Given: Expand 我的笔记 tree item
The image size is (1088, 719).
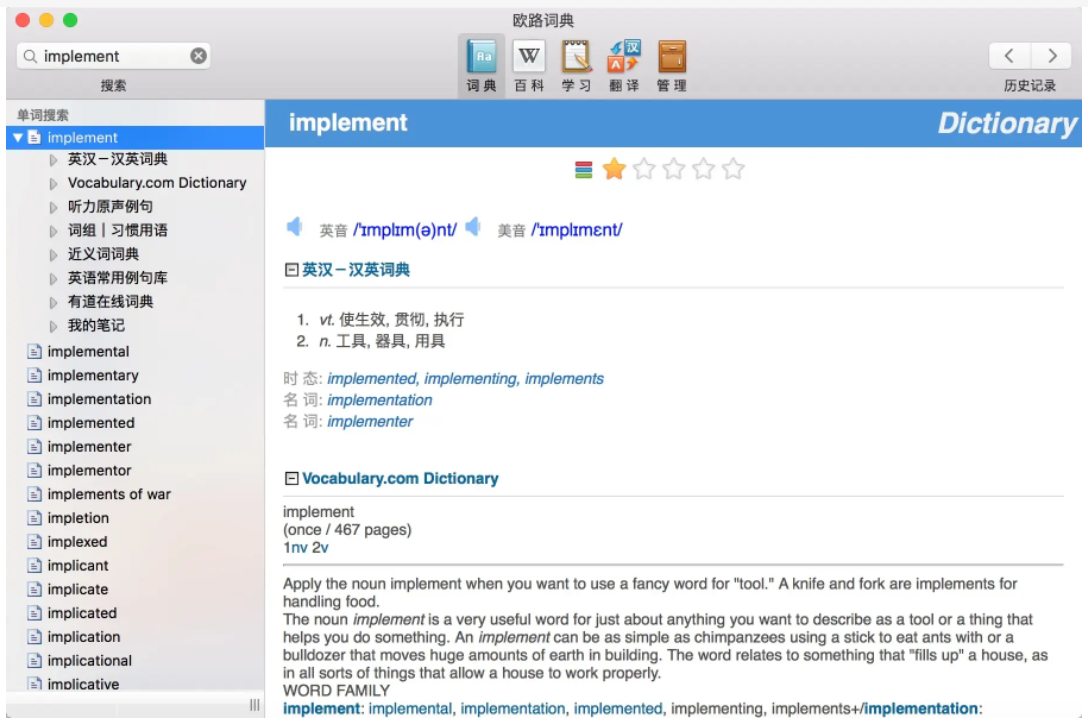Looking at the screenshot, I should (53, 326).
